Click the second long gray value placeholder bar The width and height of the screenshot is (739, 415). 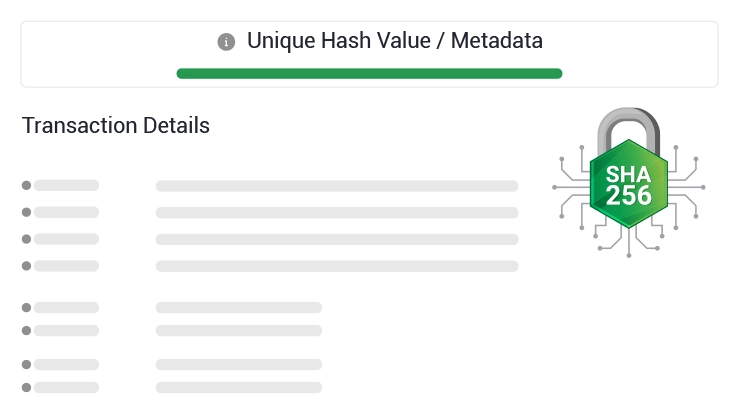click(x=337, y=212)
